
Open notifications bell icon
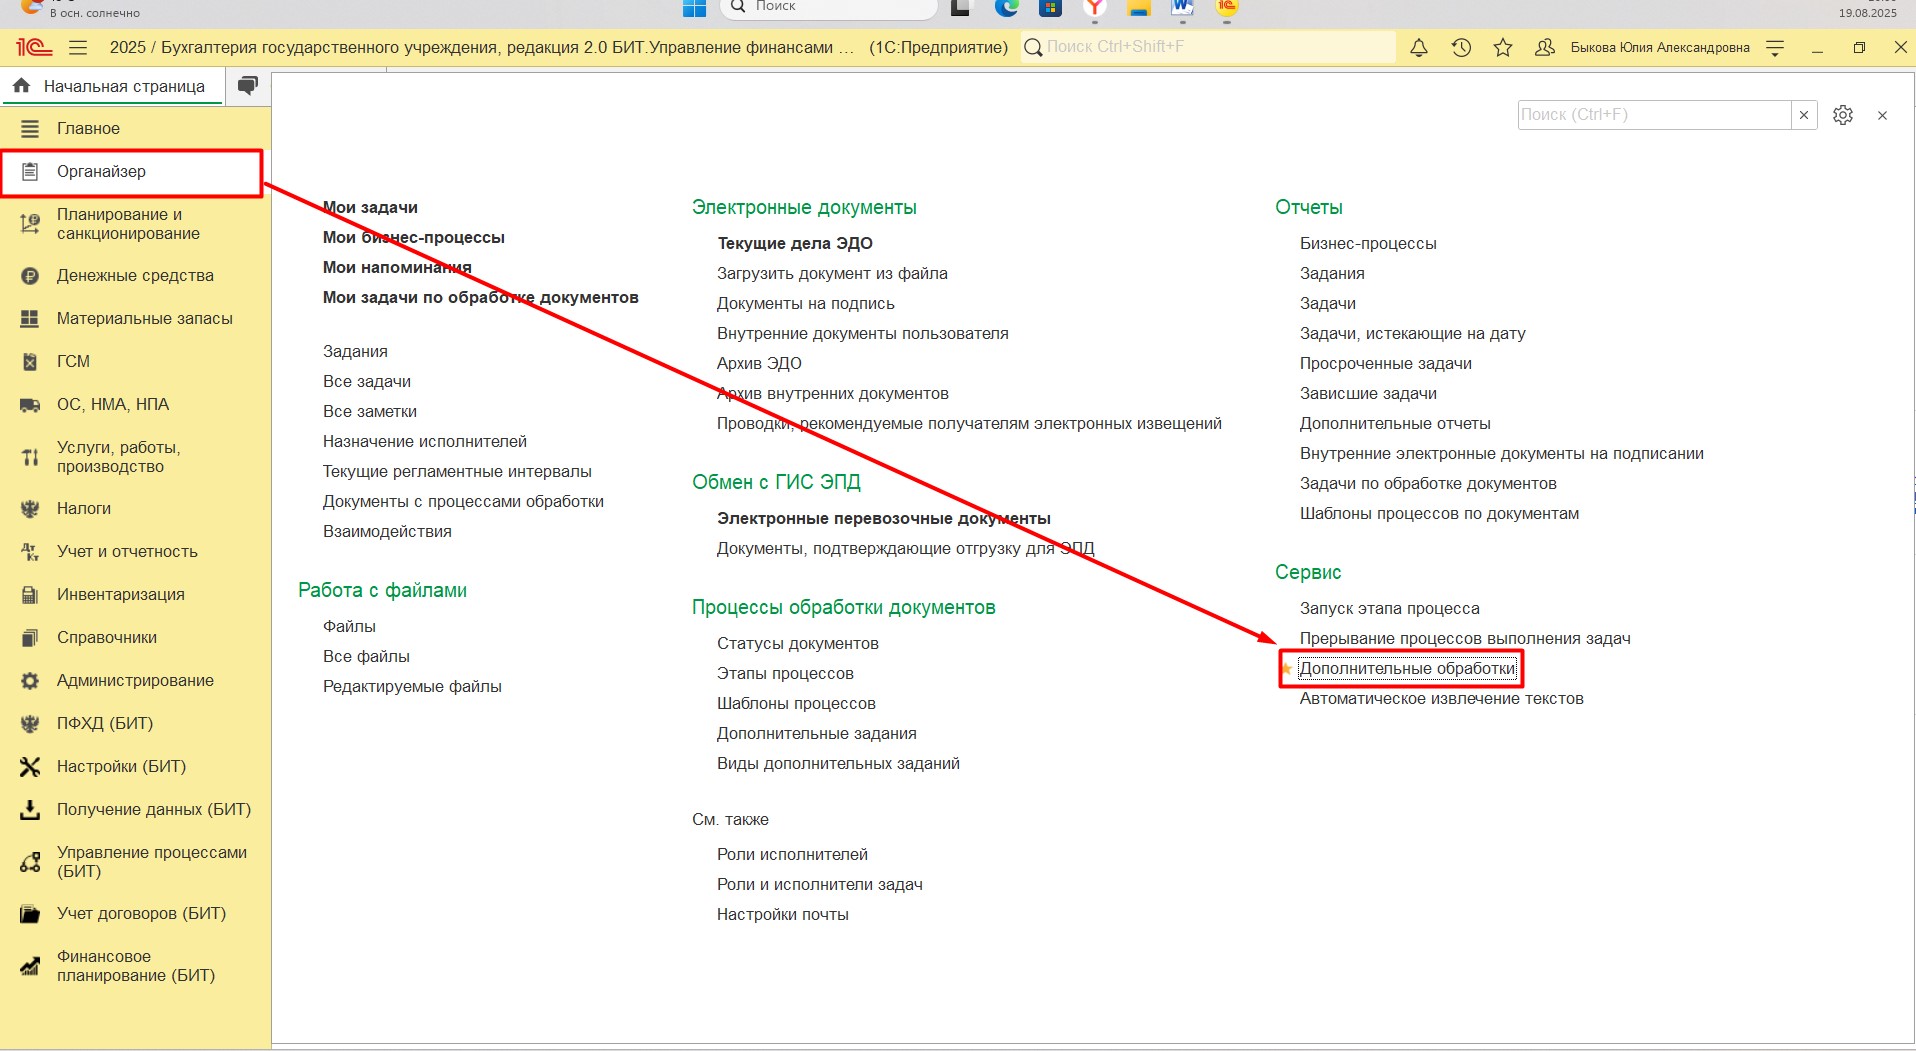point(1418,47)
